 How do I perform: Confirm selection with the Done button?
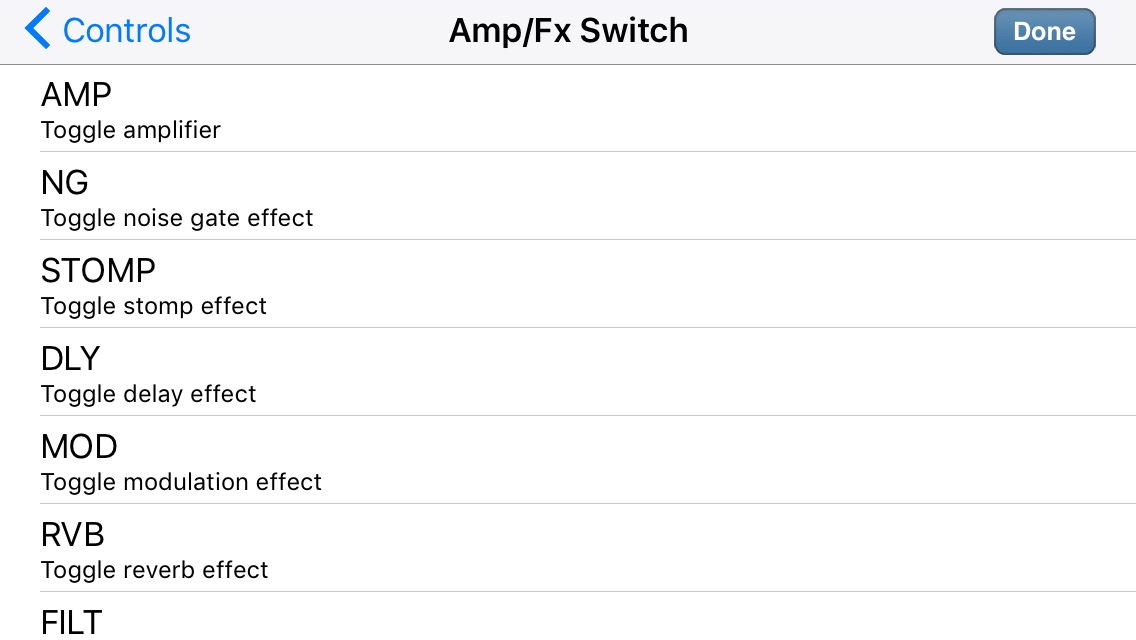[1044, 31]
